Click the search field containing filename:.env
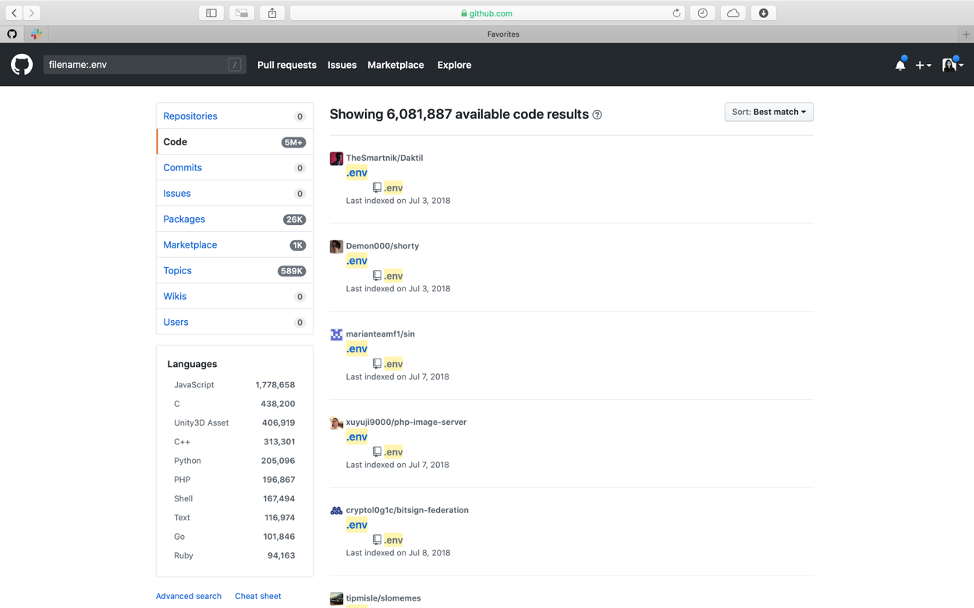974x608 pixels. [135, 65]
